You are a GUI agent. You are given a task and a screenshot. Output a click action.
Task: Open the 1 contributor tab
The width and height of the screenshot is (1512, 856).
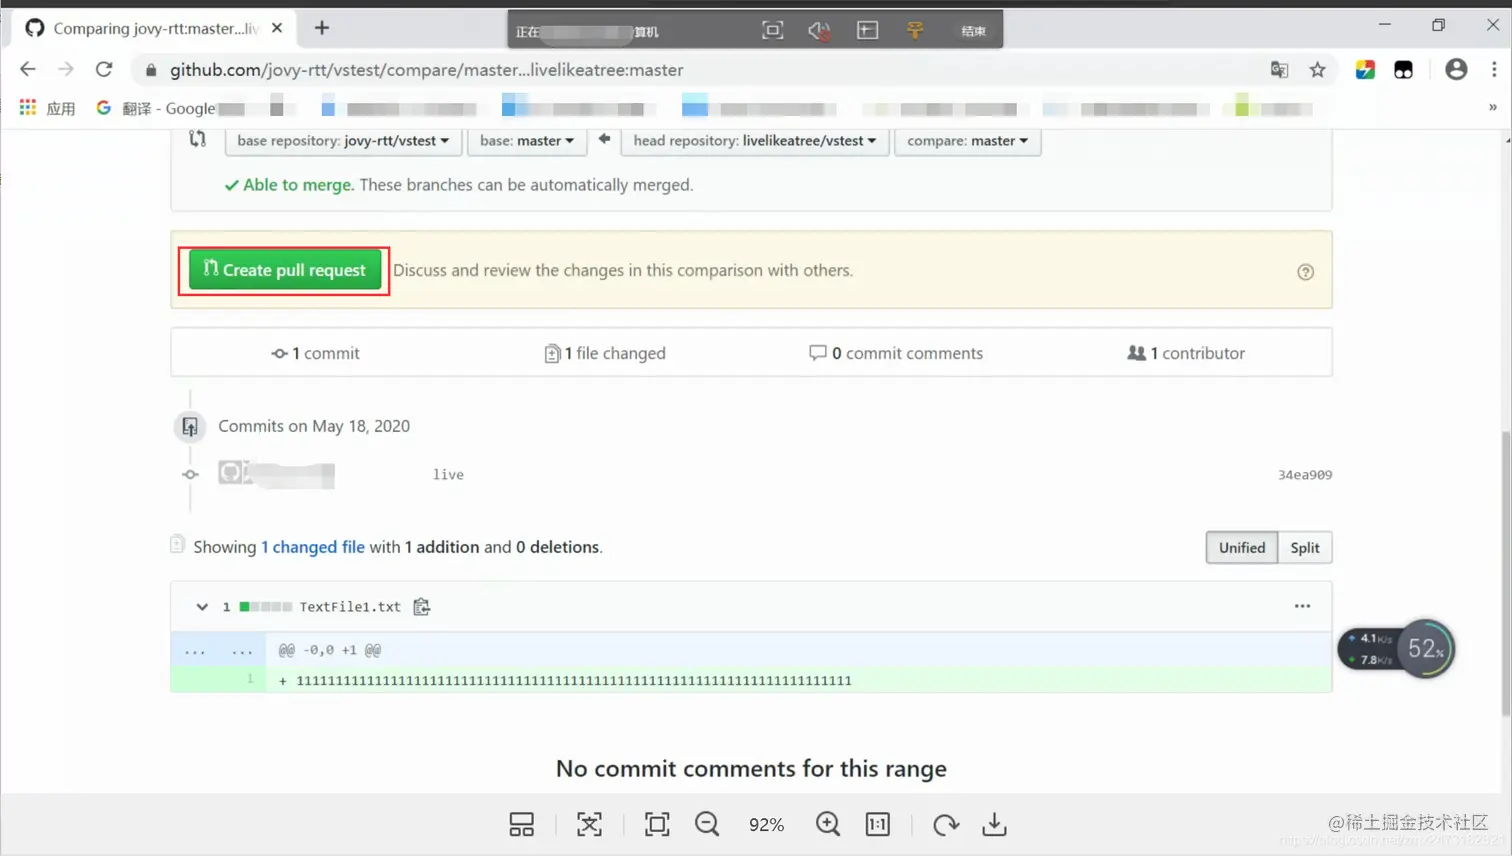(1186, 353)
